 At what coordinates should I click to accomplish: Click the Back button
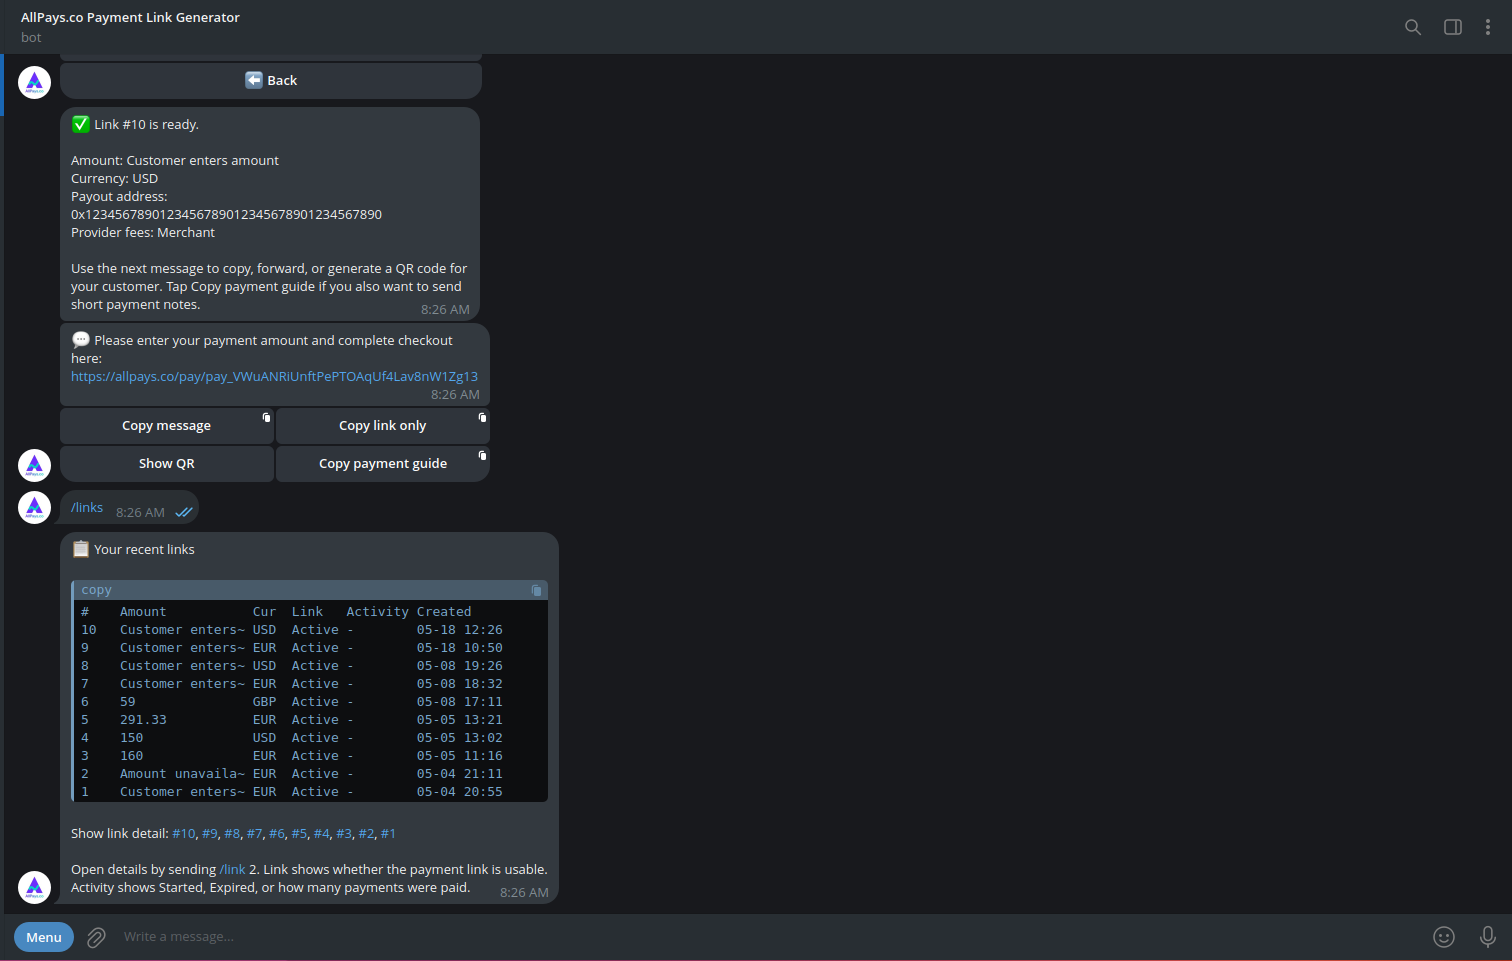(271, 80)
